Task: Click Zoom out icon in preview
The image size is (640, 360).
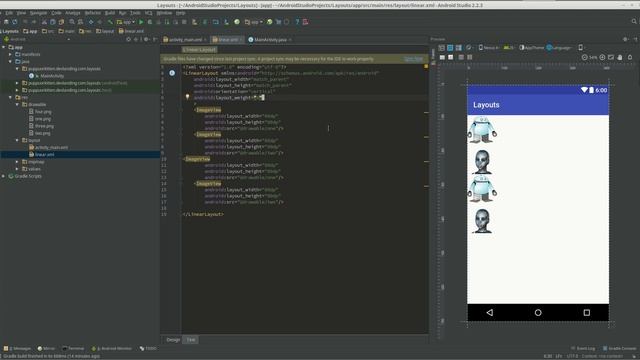Action: click(x=584, y=58)
